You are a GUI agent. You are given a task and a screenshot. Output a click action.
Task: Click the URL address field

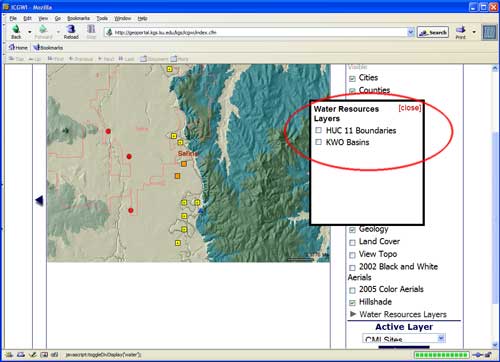coord(260,32)
